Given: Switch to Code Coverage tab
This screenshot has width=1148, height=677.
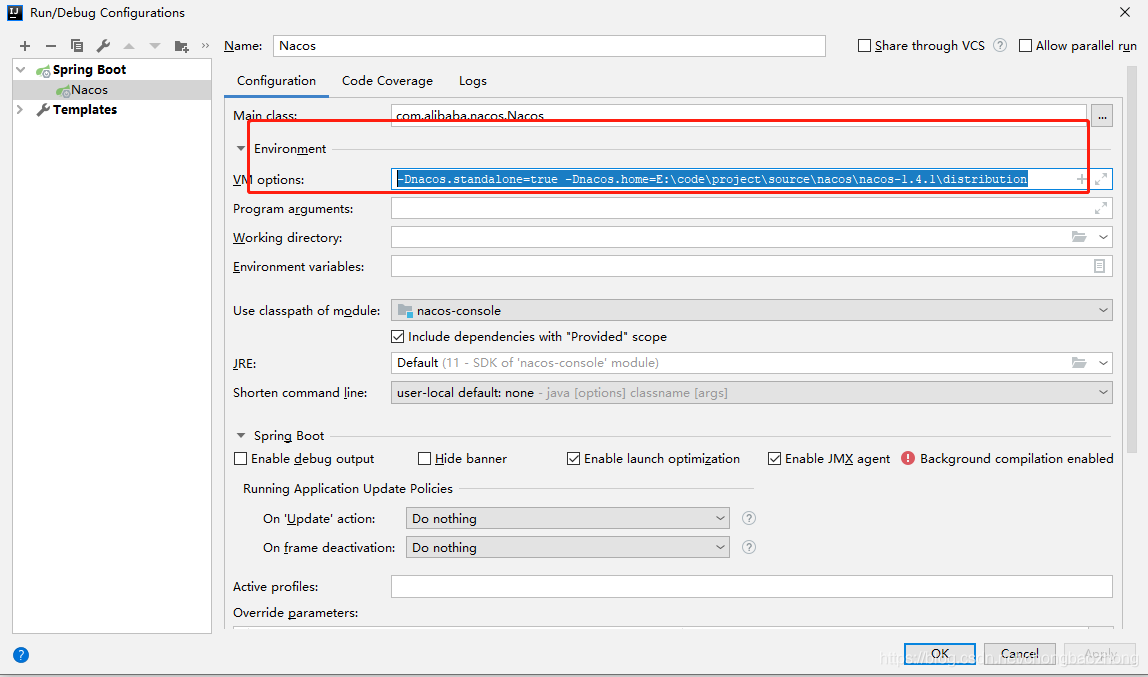Looking at the screenshot, I should (387, 81).
